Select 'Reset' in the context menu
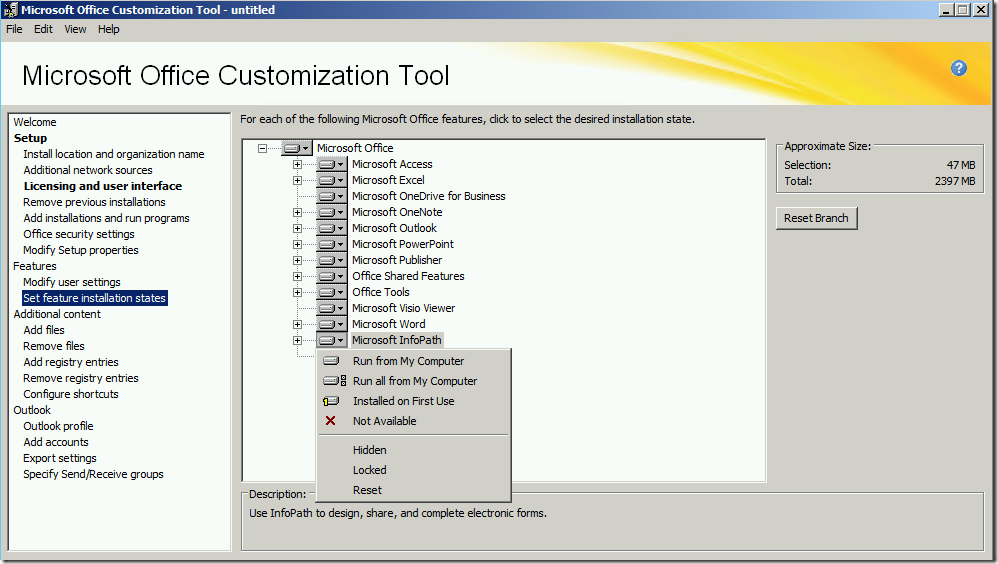The height and width of the screenshot is (564, 998). 414,490
